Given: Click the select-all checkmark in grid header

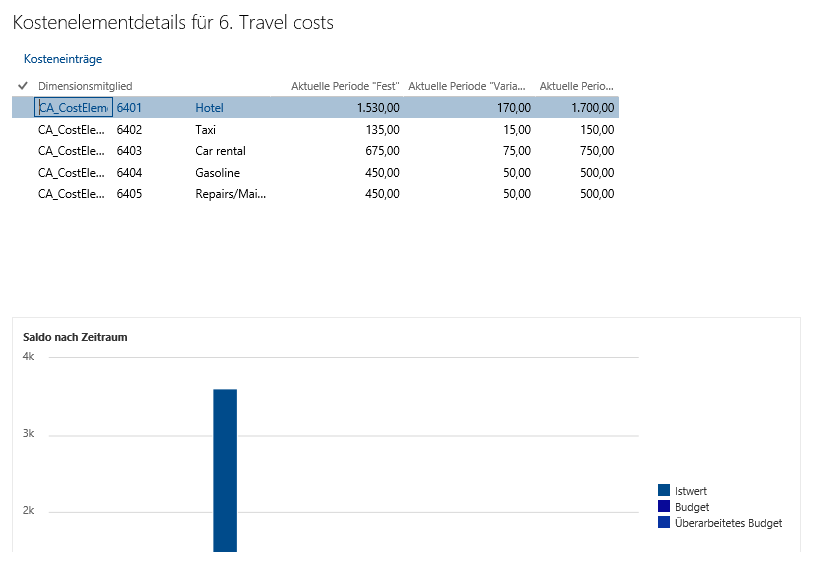Looking at the screenshot, I should click(x=23, y=86).
